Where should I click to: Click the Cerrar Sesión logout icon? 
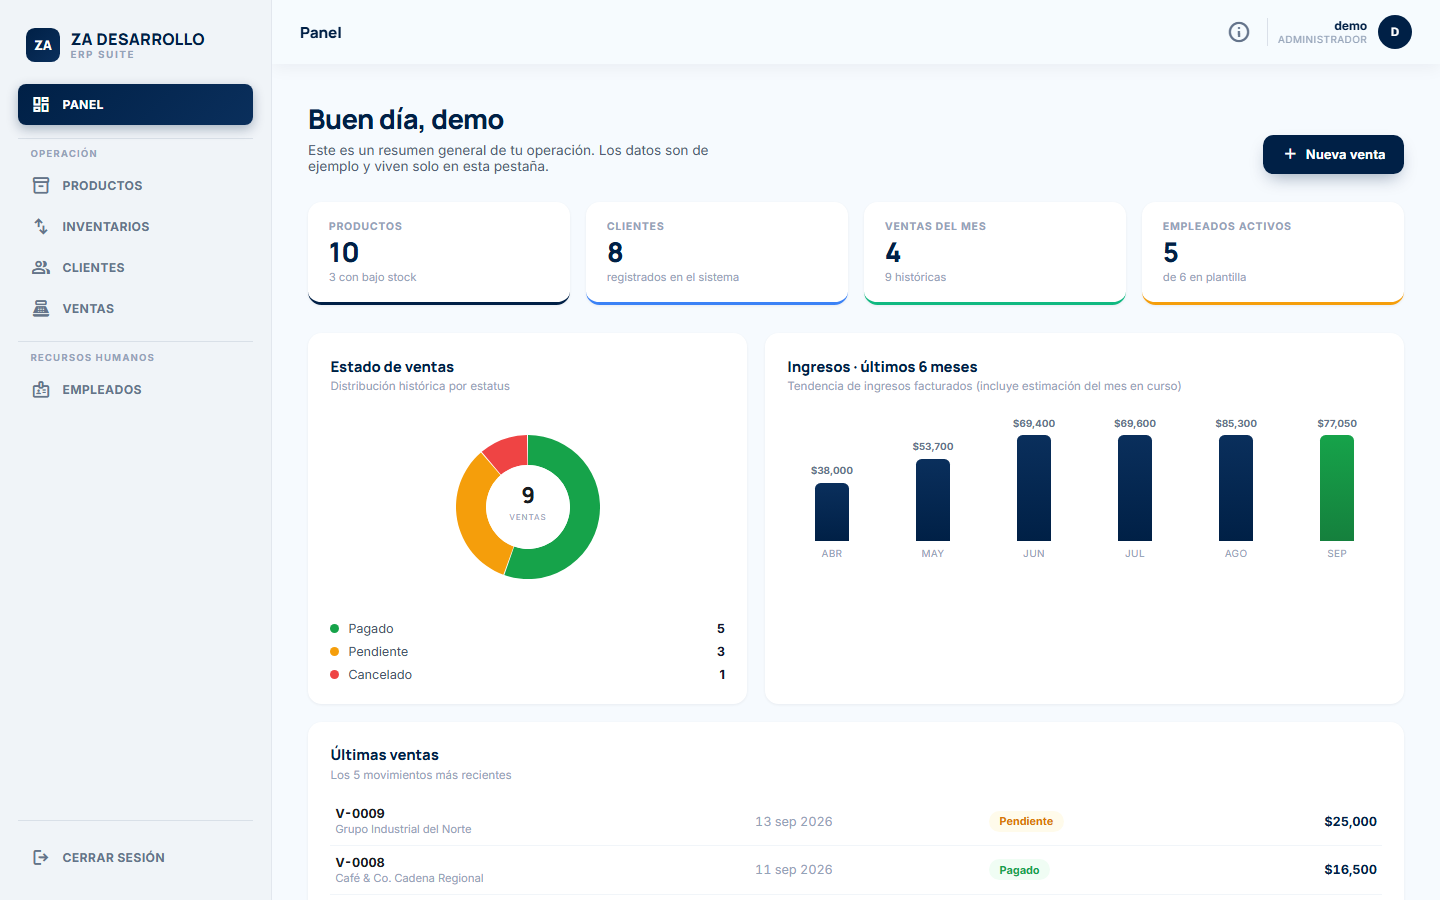pyautogui.click(x=41, y=857)
